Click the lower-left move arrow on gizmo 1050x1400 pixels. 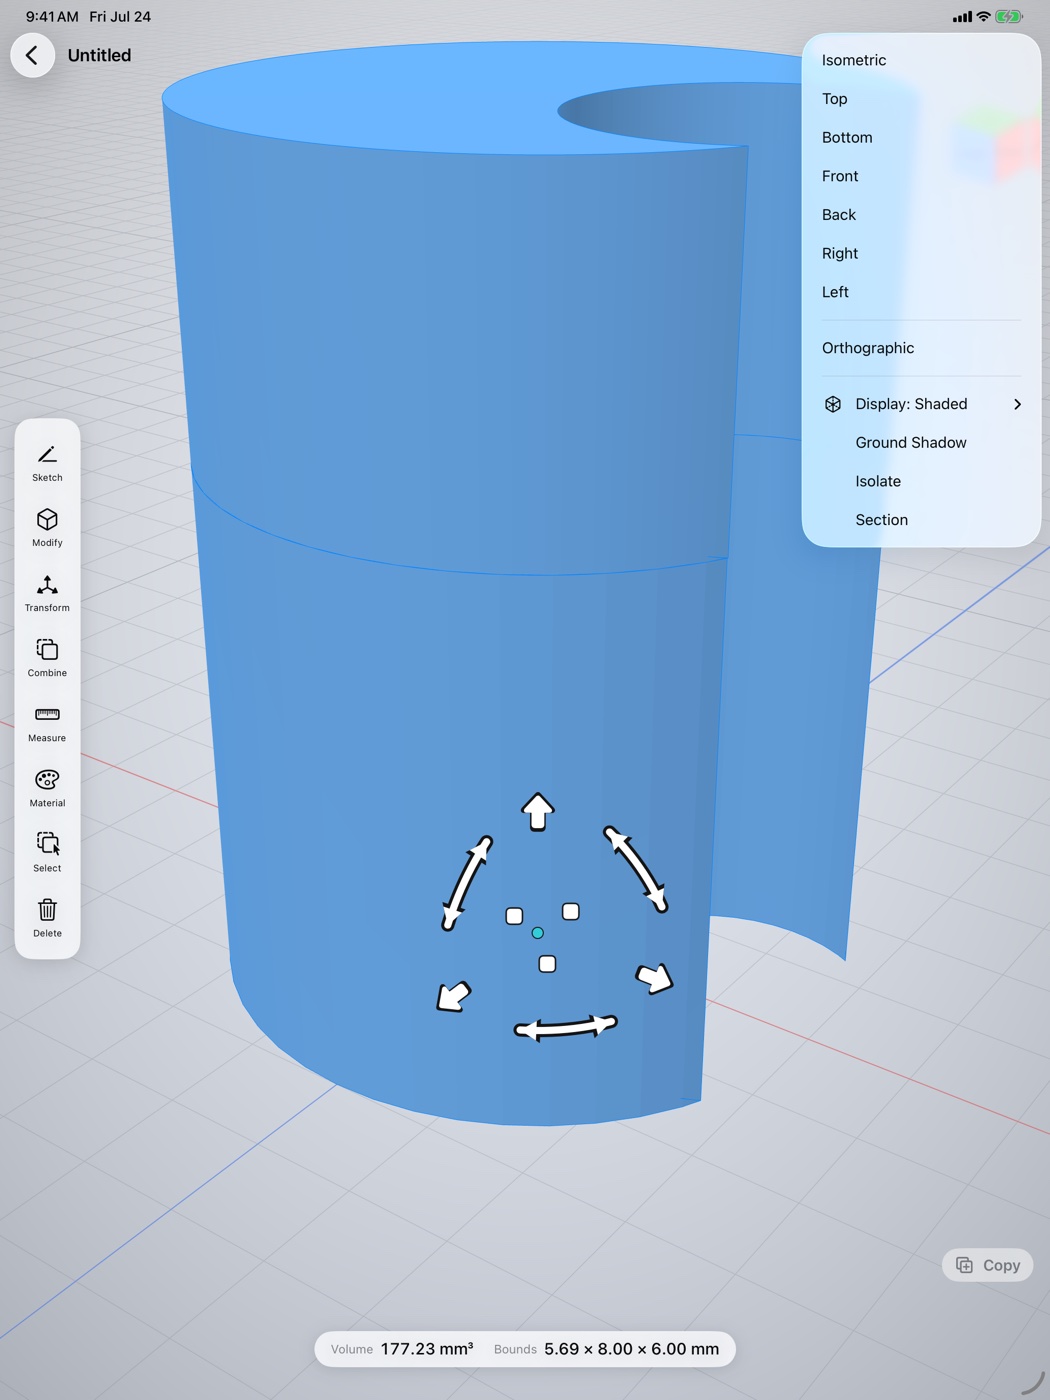point(454,996)
